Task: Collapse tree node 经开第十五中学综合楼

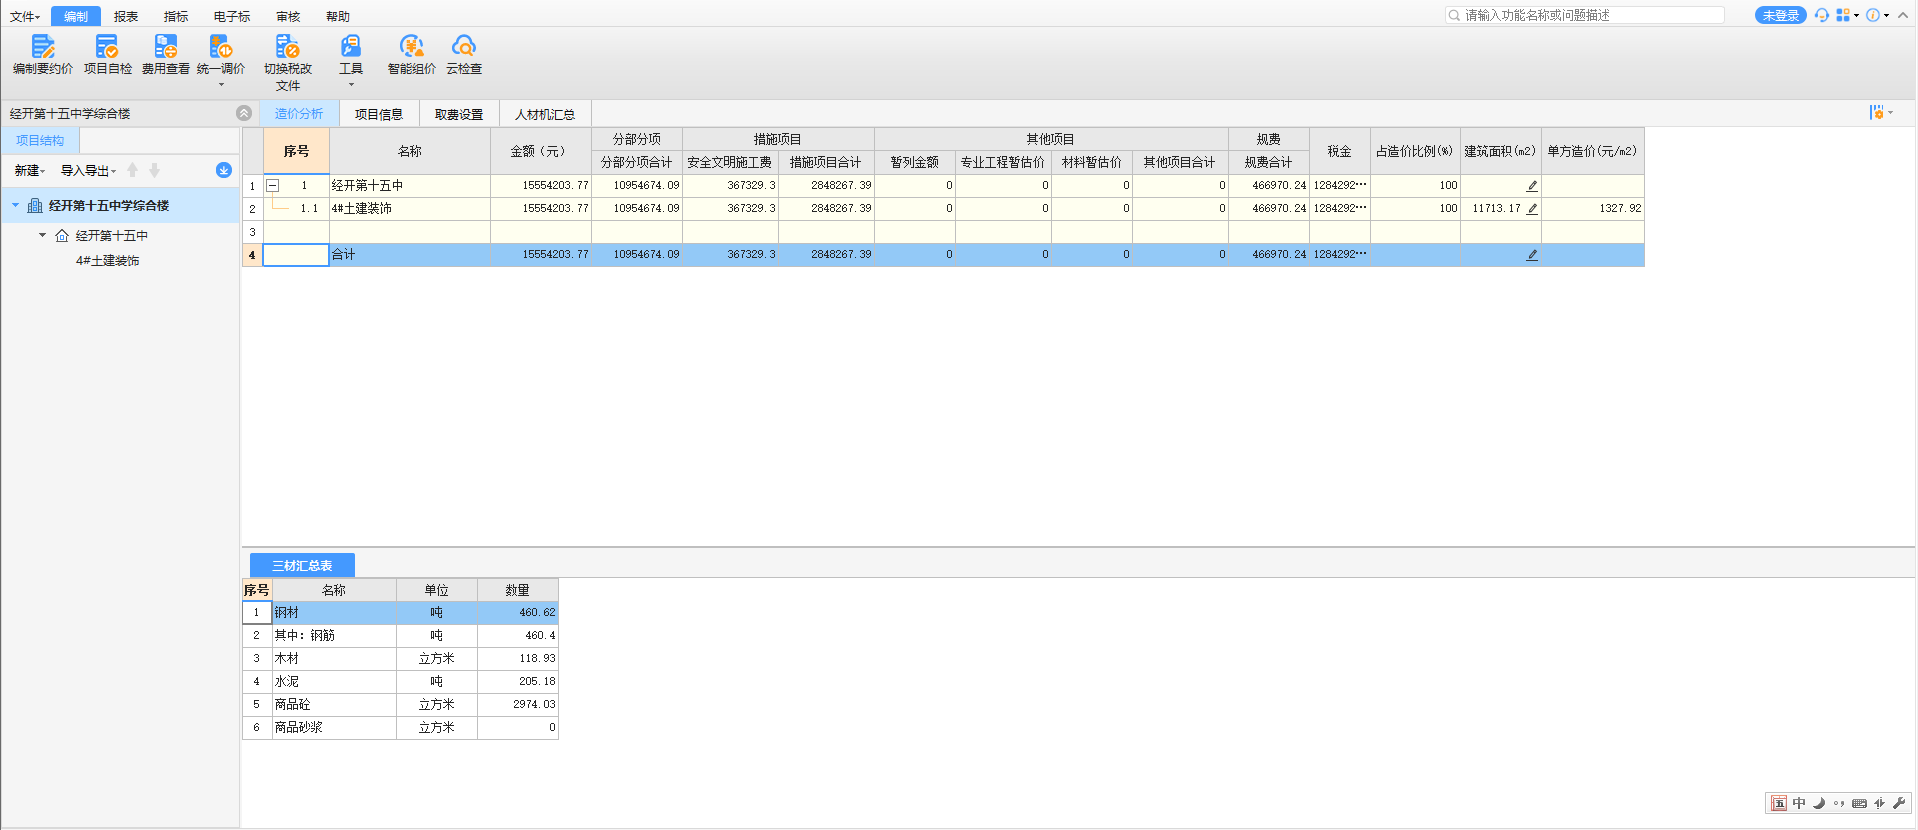Action: (15, 205)
